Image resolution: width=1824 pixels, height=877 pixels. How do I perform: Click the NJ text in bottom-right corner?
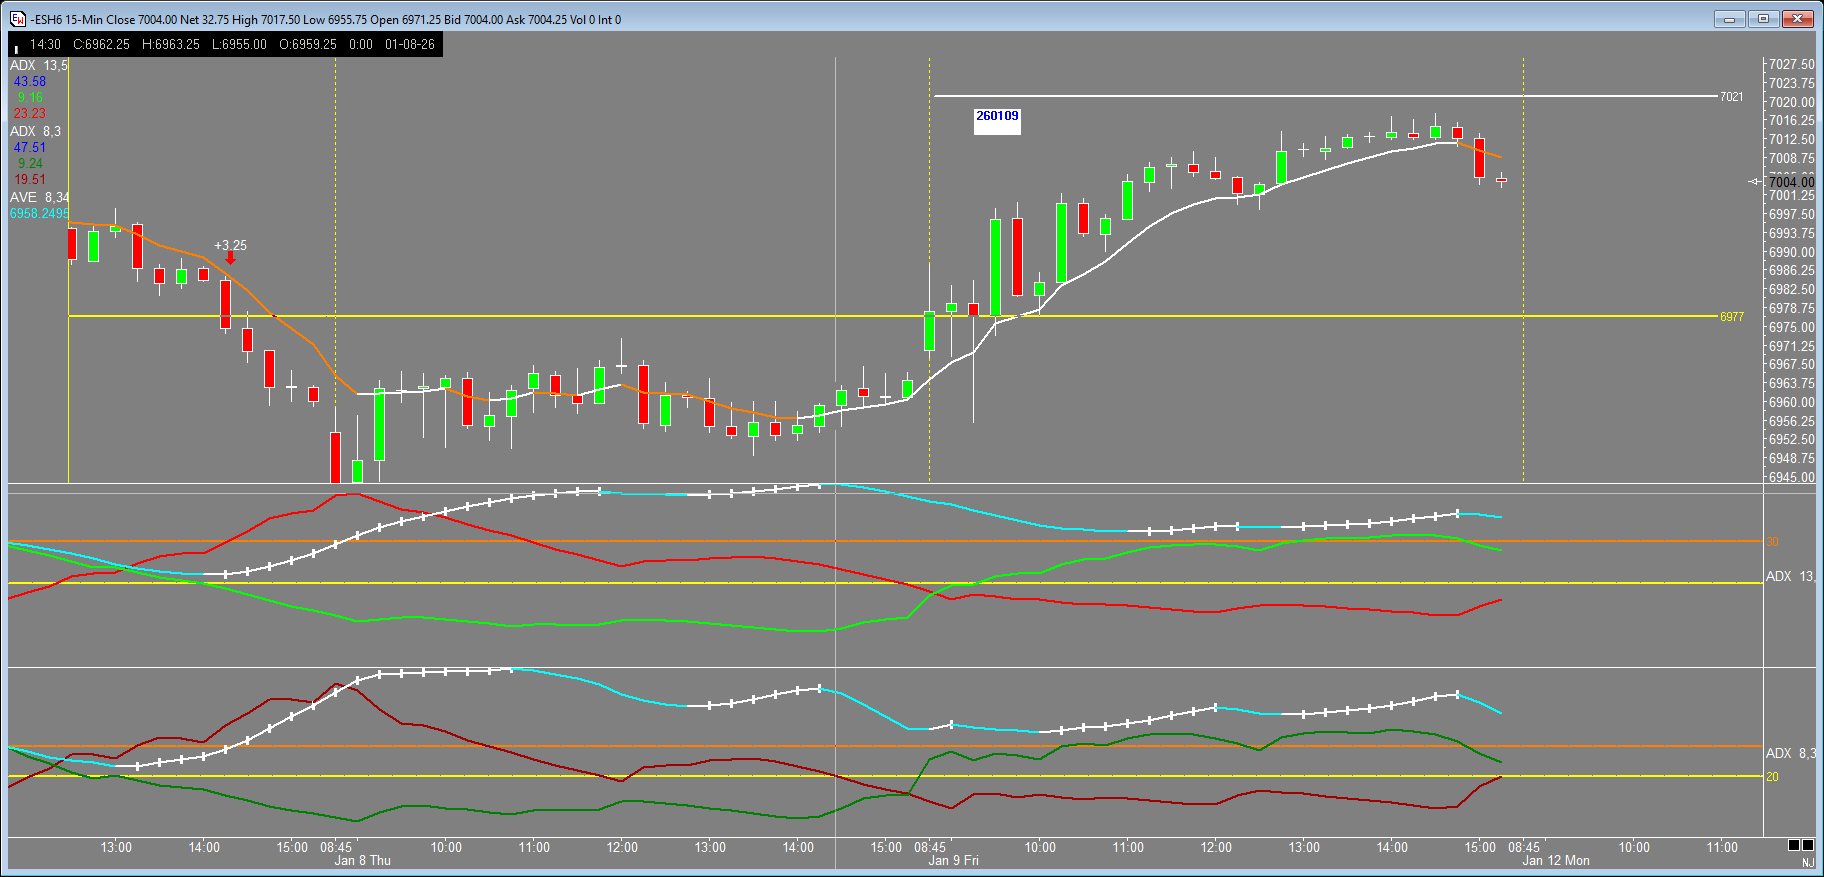pyautogui.click(x=1807, y=862)
